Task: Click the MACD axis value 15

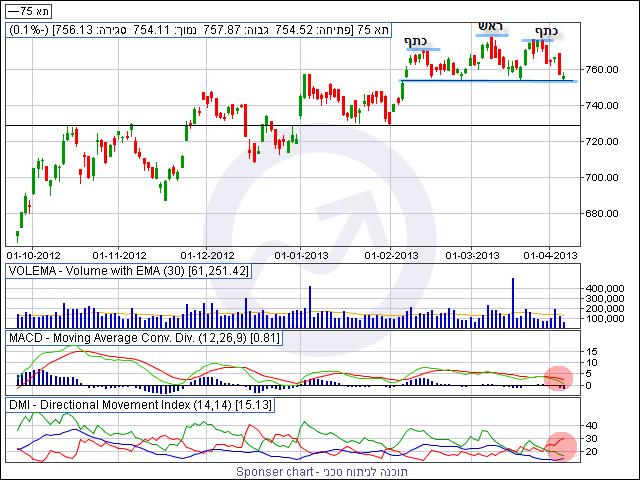Action: pos(591,351)
